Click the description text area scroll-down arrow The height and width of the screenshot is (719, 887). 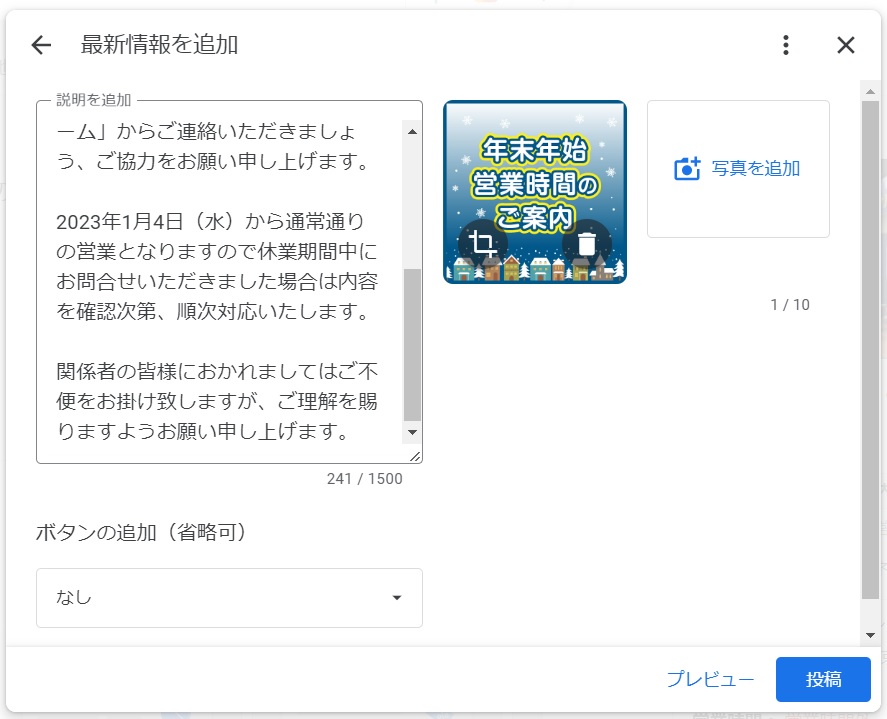click(412, 432)
